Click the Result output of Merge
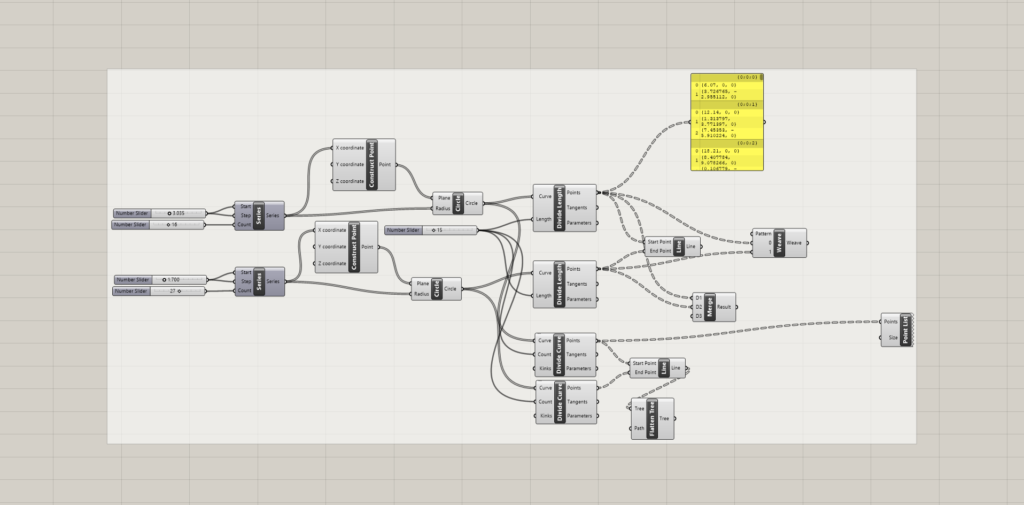 [x=724, y=307]
